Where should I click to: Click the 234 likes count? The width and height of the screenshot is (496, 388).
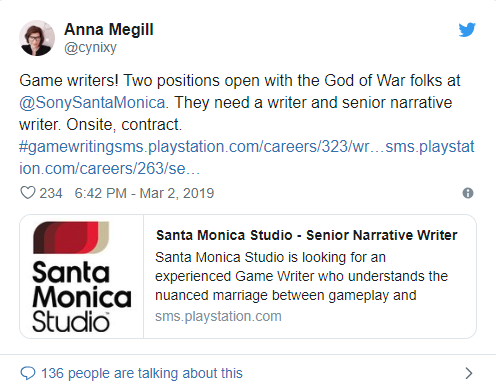[x=51, y=193]
